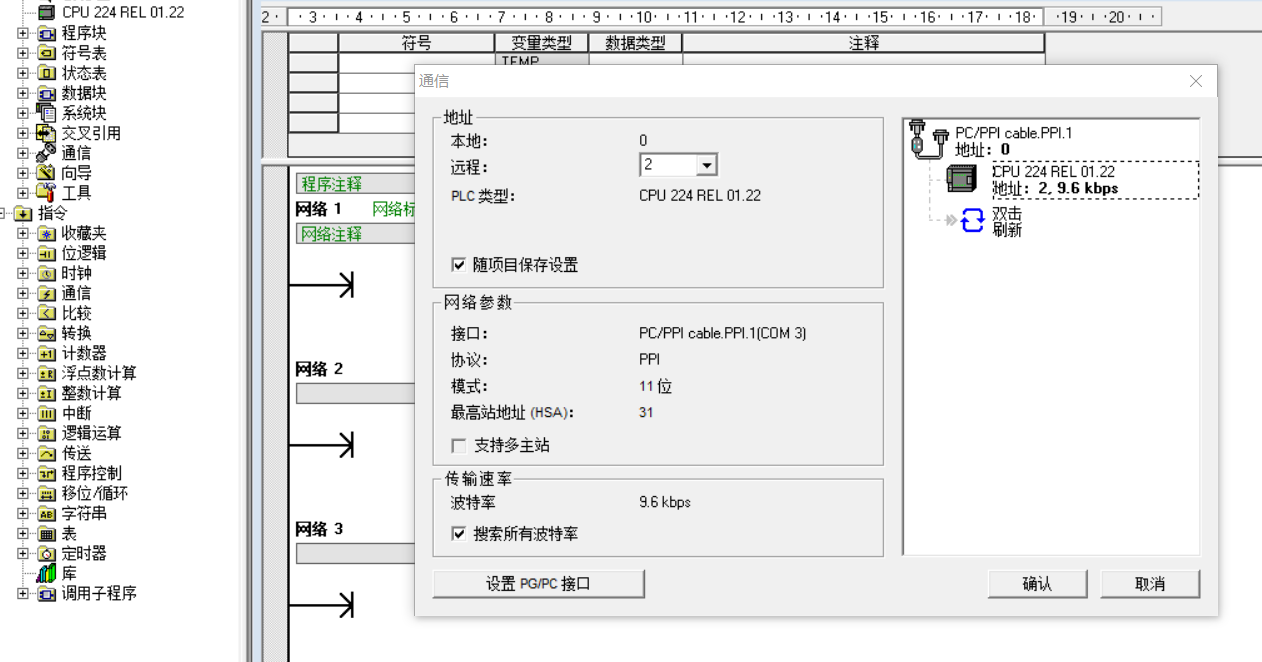Click the 状态表 icon in tree
Viewport: 1262px width, 662px height.
(x=46, y=73)
